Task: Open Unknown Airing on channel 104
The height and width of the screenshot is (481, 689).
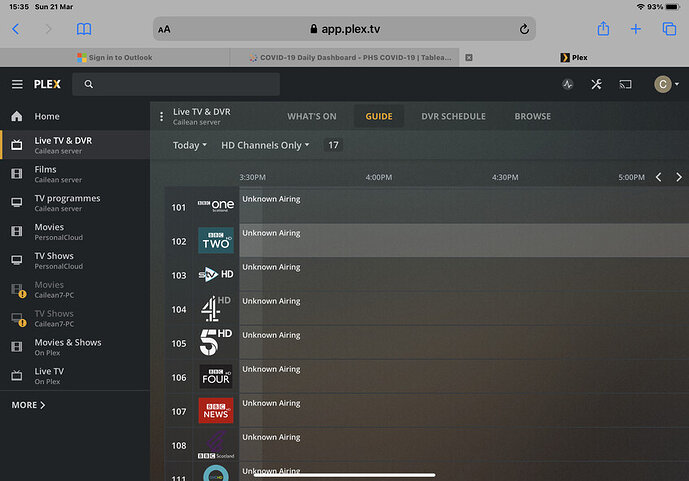Action: coord(464,308)
